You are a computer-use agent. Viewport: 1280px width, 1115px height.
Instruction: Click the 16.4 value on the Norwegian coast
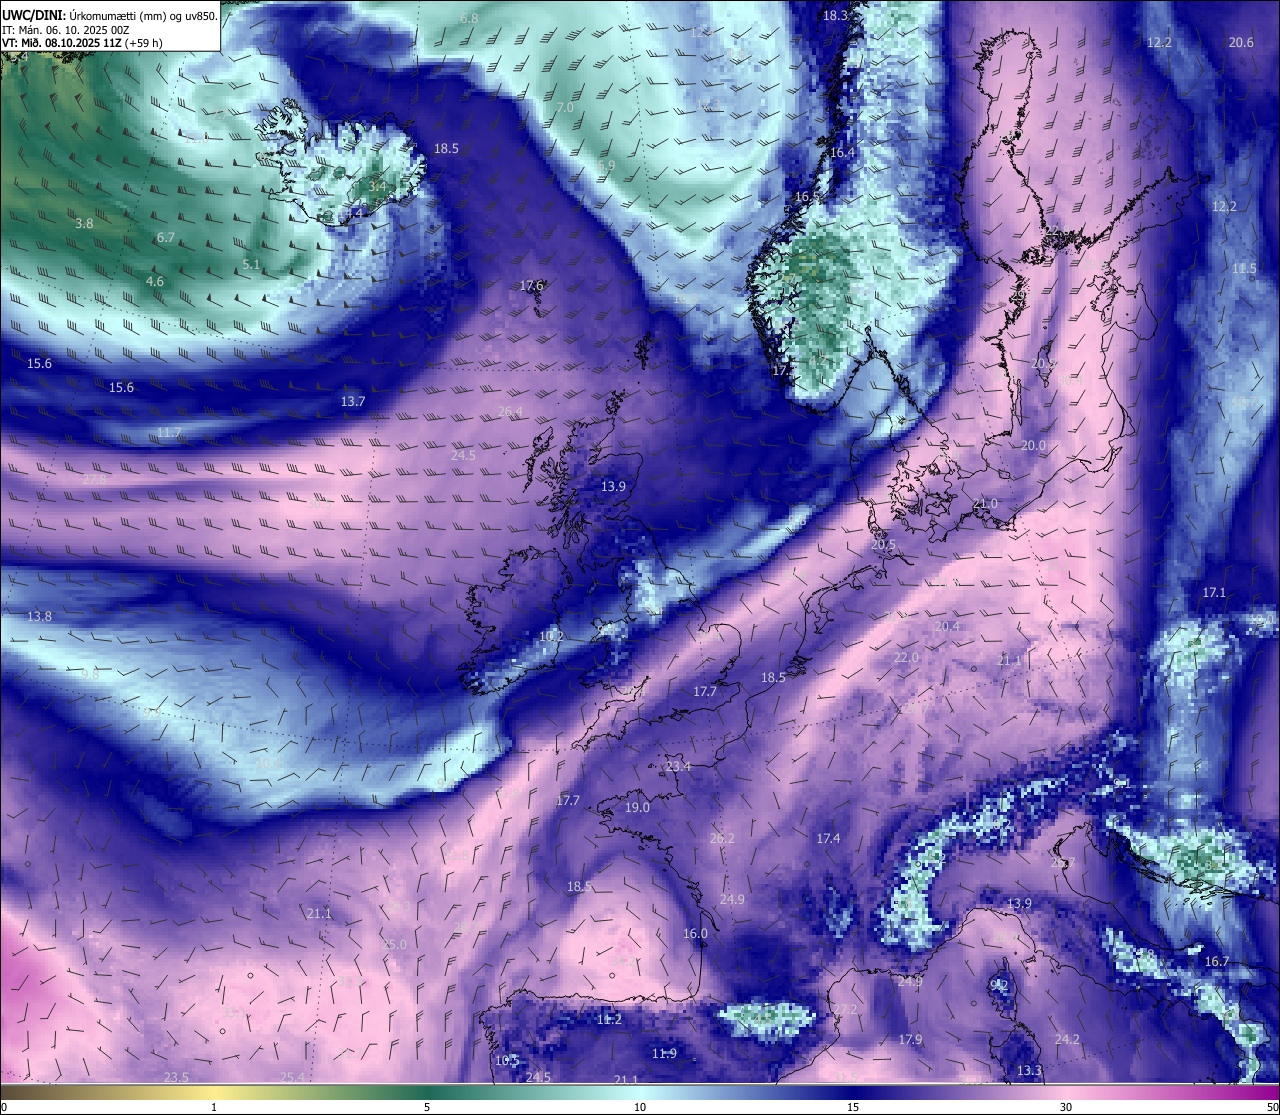(843, 152)
